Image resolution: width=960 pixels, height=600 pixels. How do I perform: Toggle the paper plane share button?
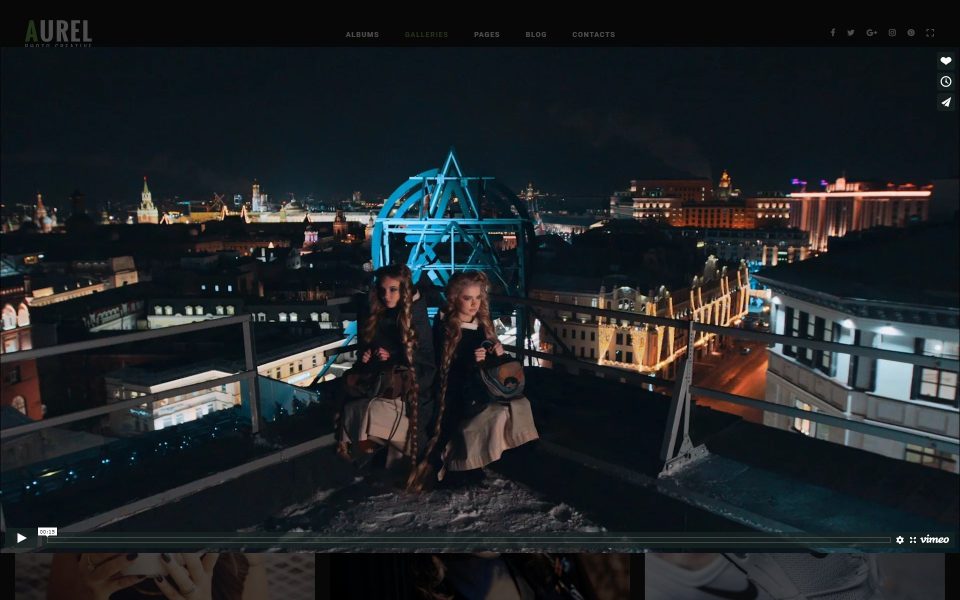click(x=946, y=102)
